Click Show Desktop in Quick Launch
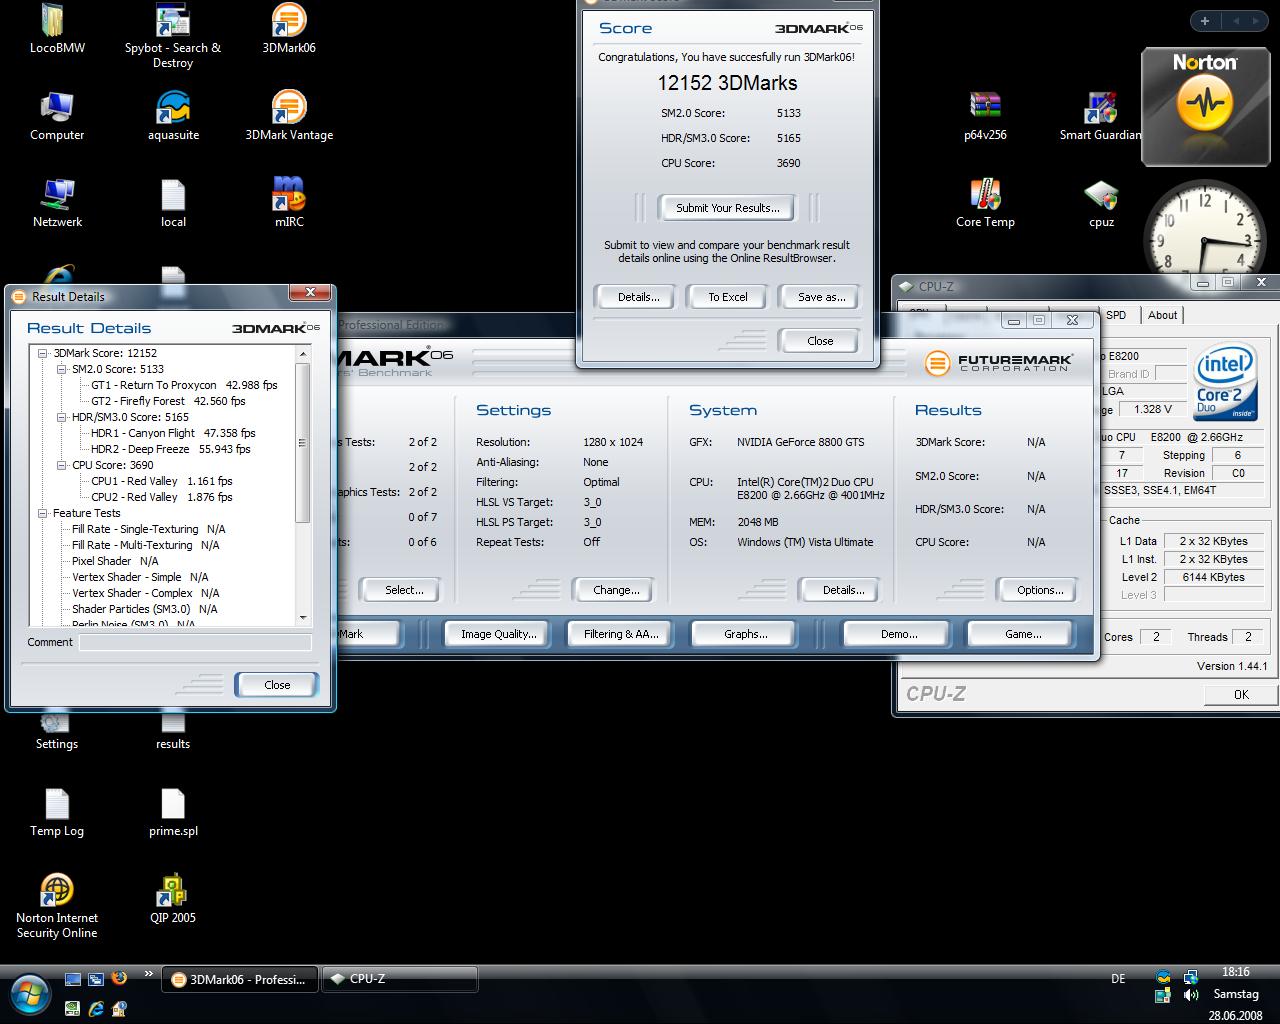The width and height of the screenshot is (1280, 1024). [72, 979]
